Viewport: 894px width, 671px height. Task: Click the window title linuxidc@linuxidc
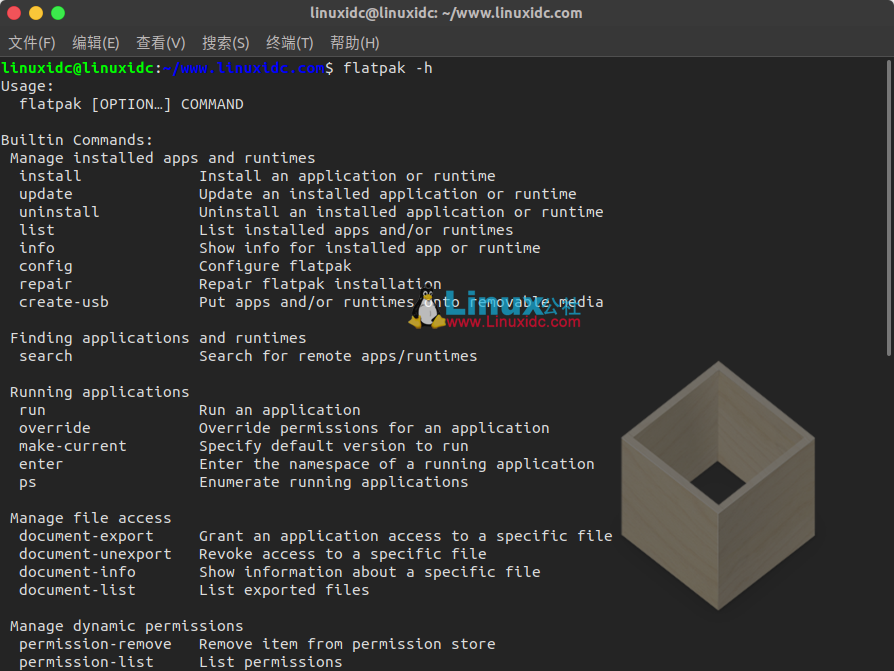click(x=446, y=13)
